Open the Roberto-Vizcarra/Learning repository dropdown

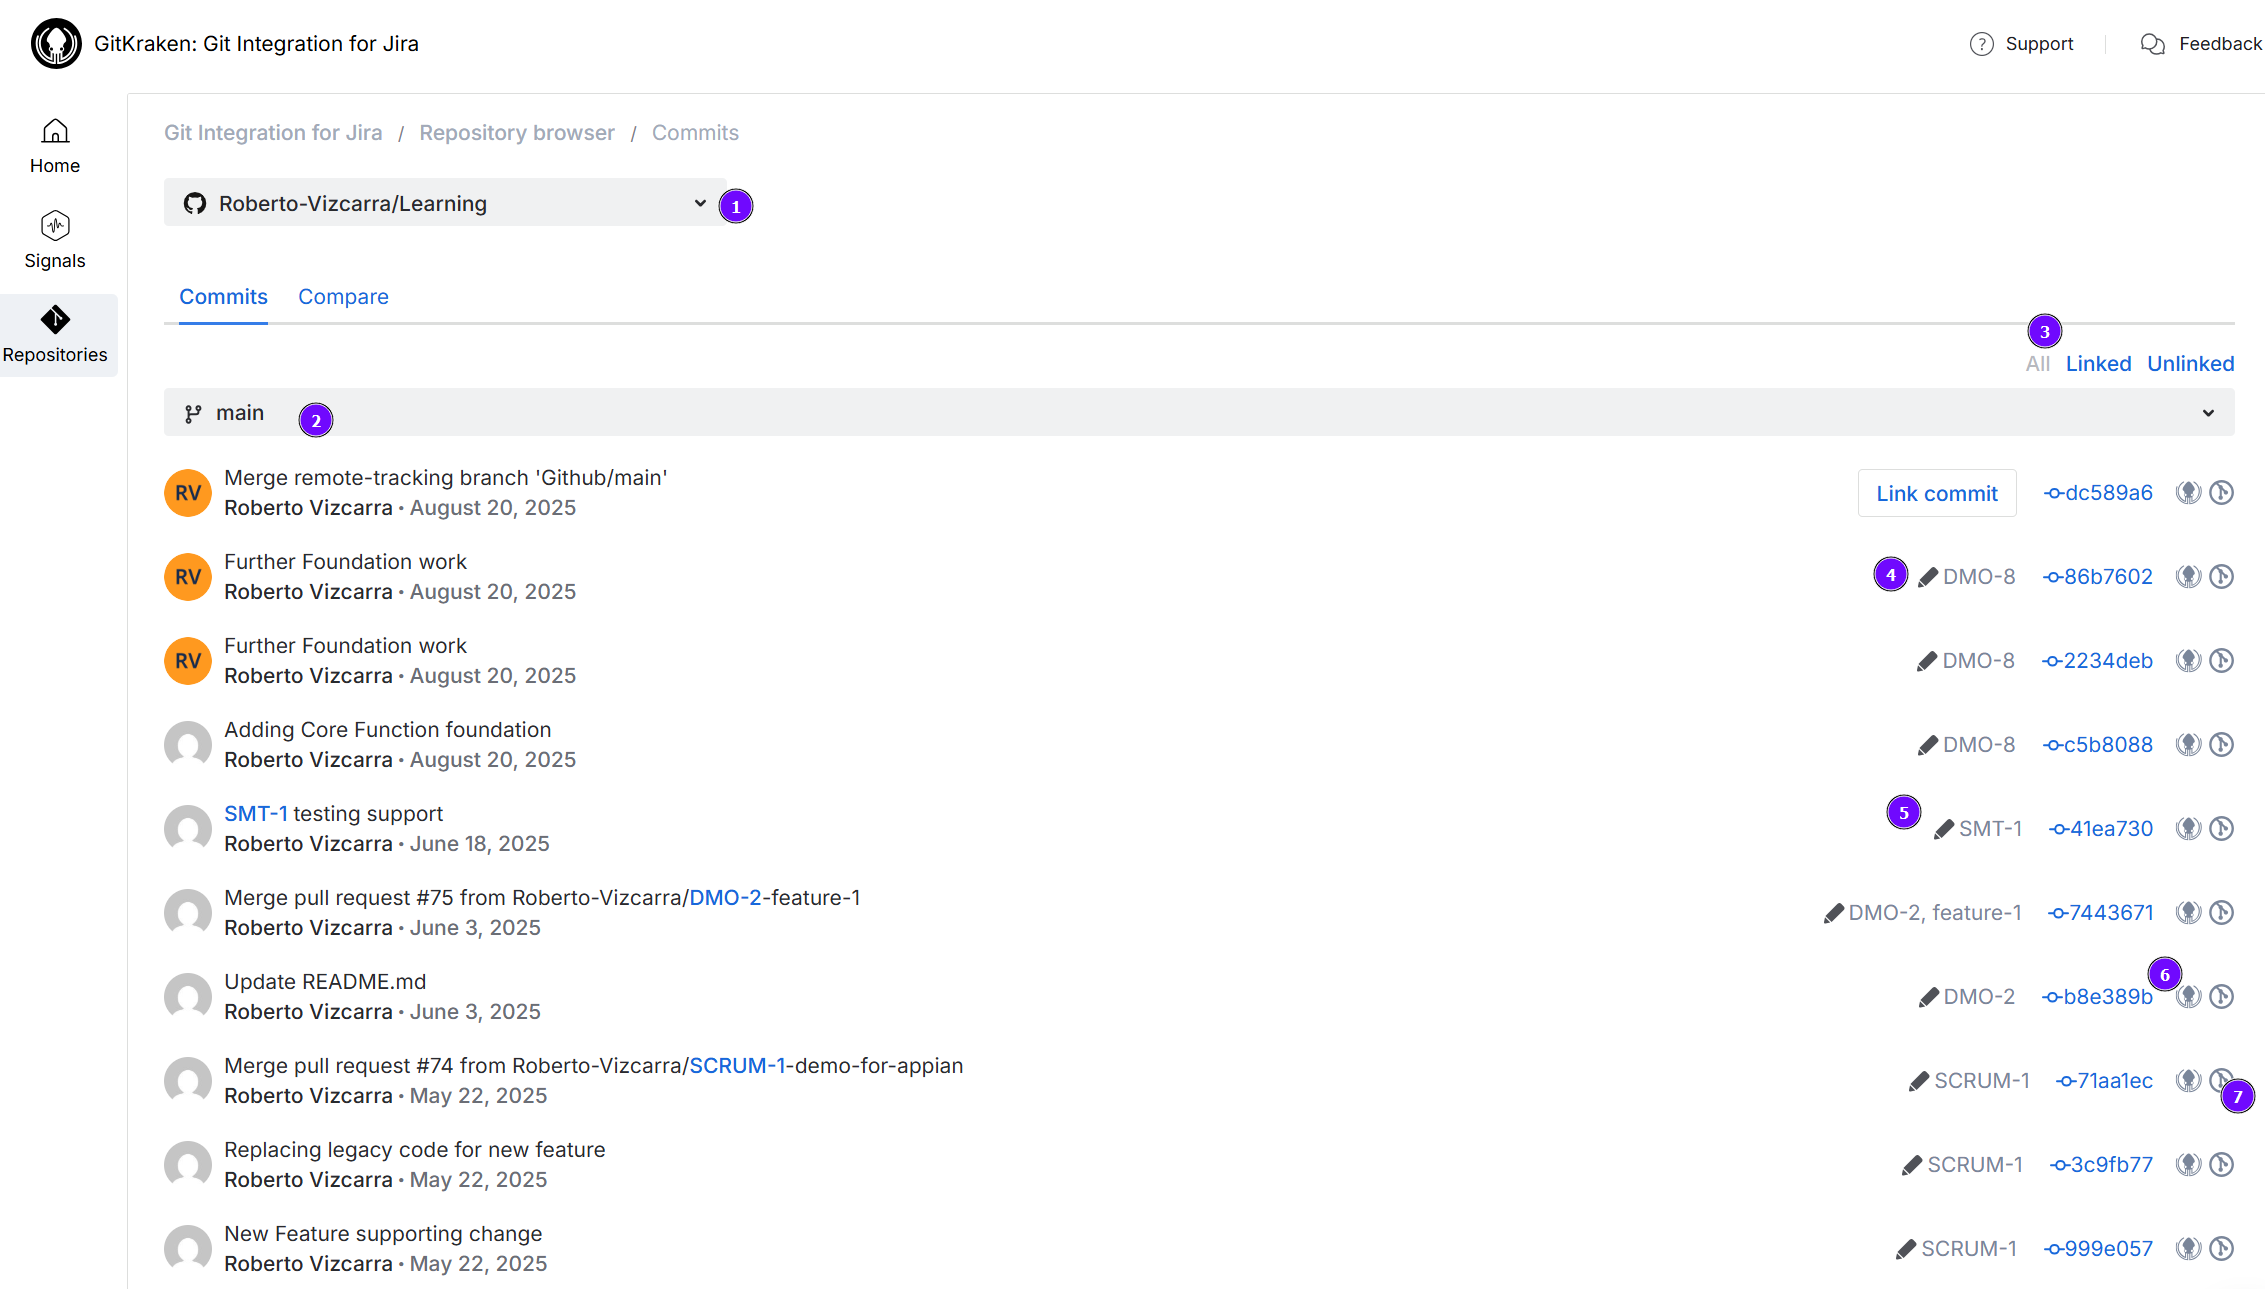pyautogui.click(x=444, y=203)
